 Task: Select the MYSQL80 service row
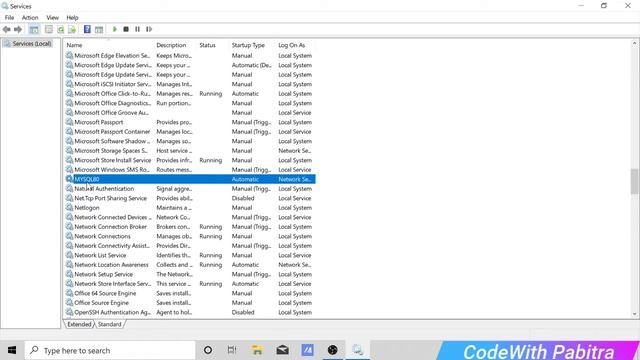tap(190, 179)
